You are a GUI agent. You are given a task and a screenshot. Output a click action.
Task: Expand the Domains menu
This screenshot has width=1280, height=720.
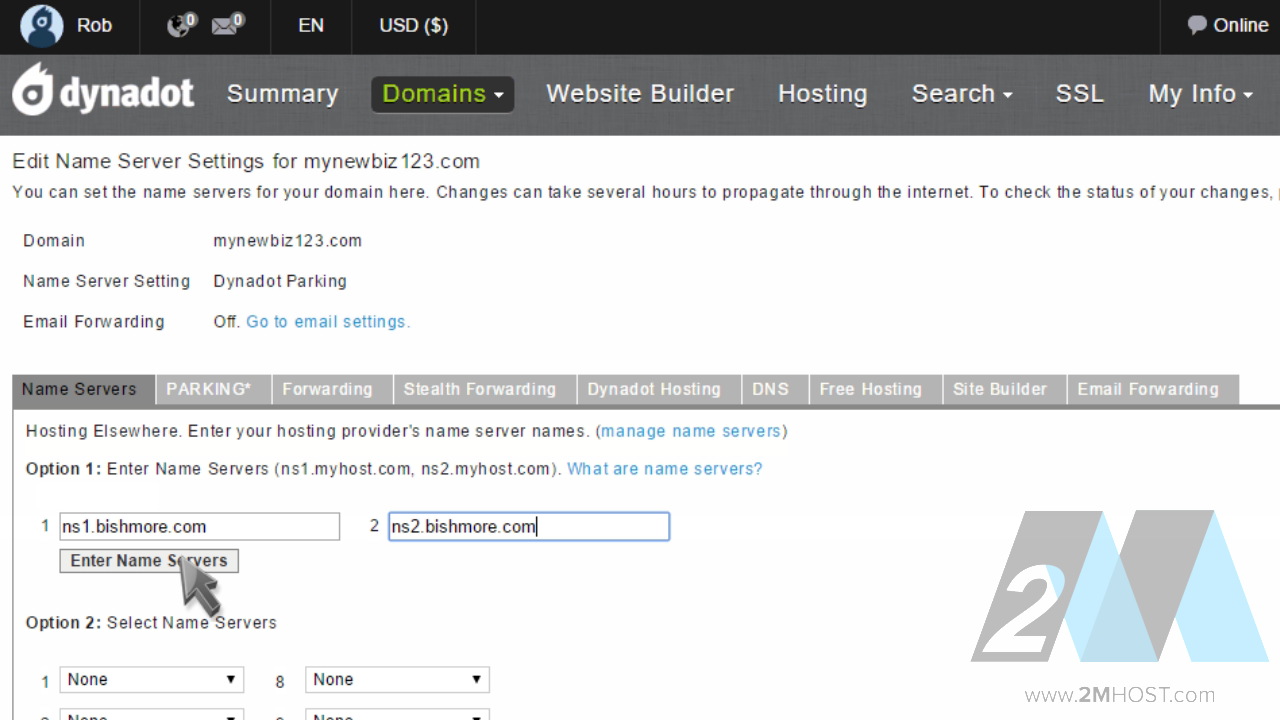442,94
